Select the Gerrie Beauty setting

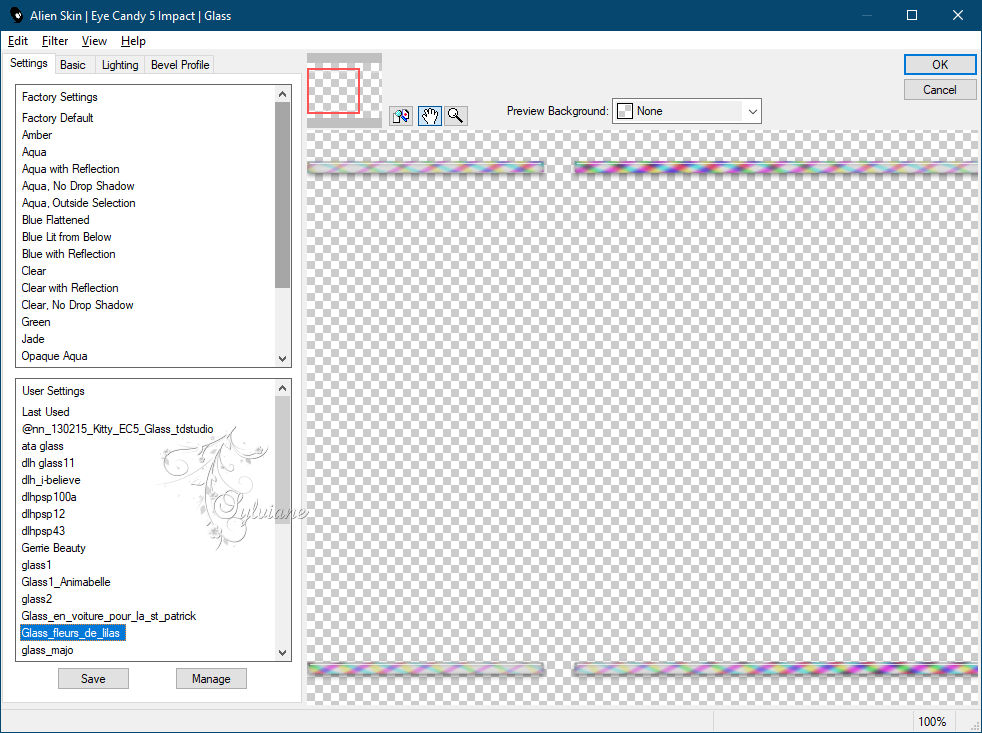coord(53,548)
